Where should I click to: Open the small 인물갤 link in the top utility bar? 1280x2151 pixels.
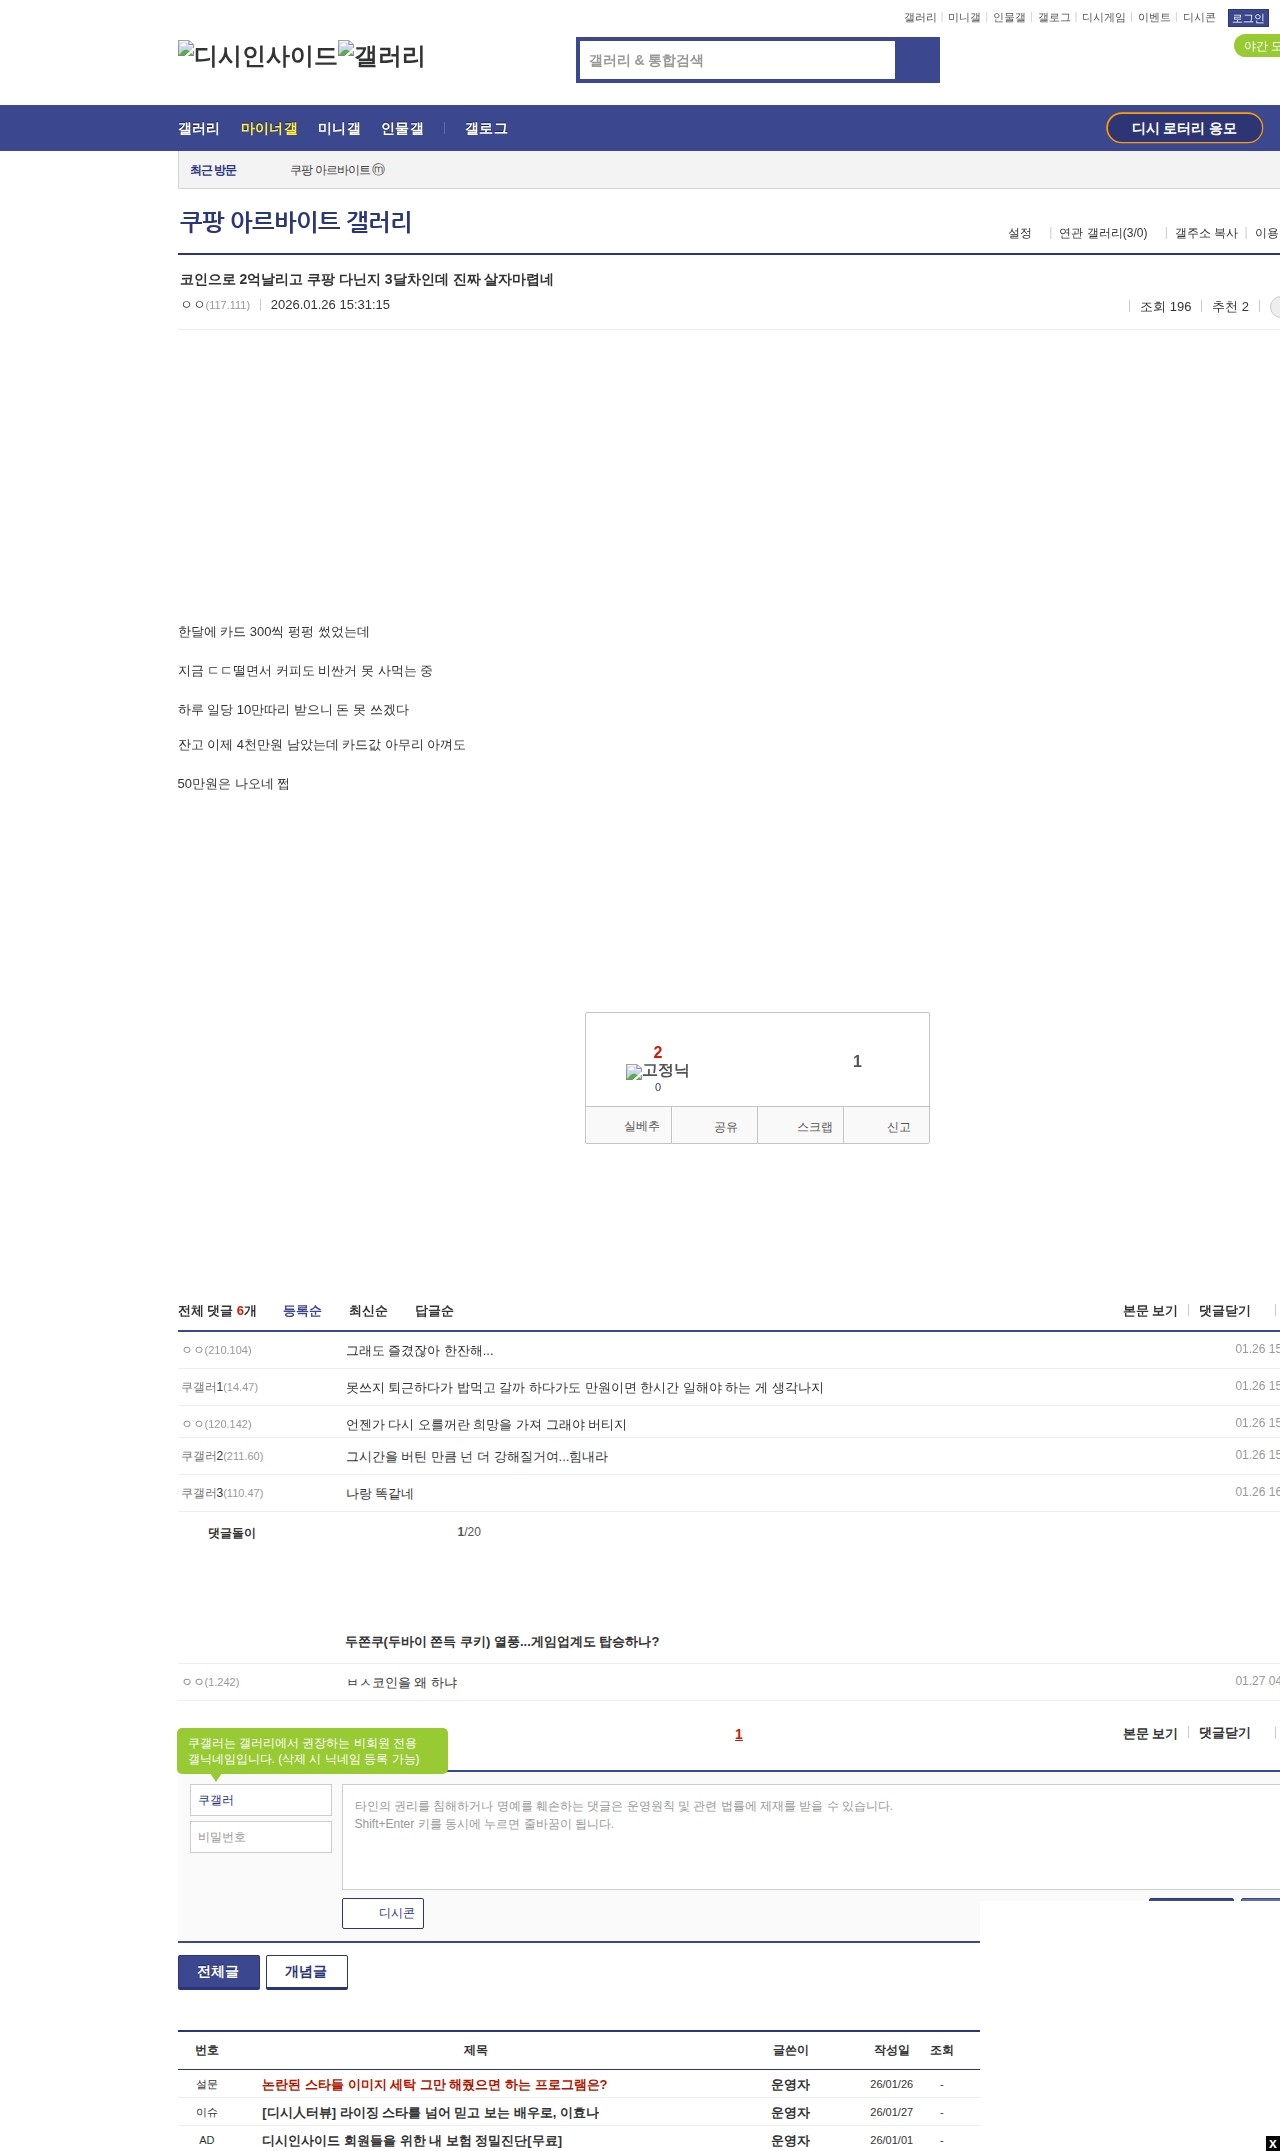click(x=1009, y=18)
